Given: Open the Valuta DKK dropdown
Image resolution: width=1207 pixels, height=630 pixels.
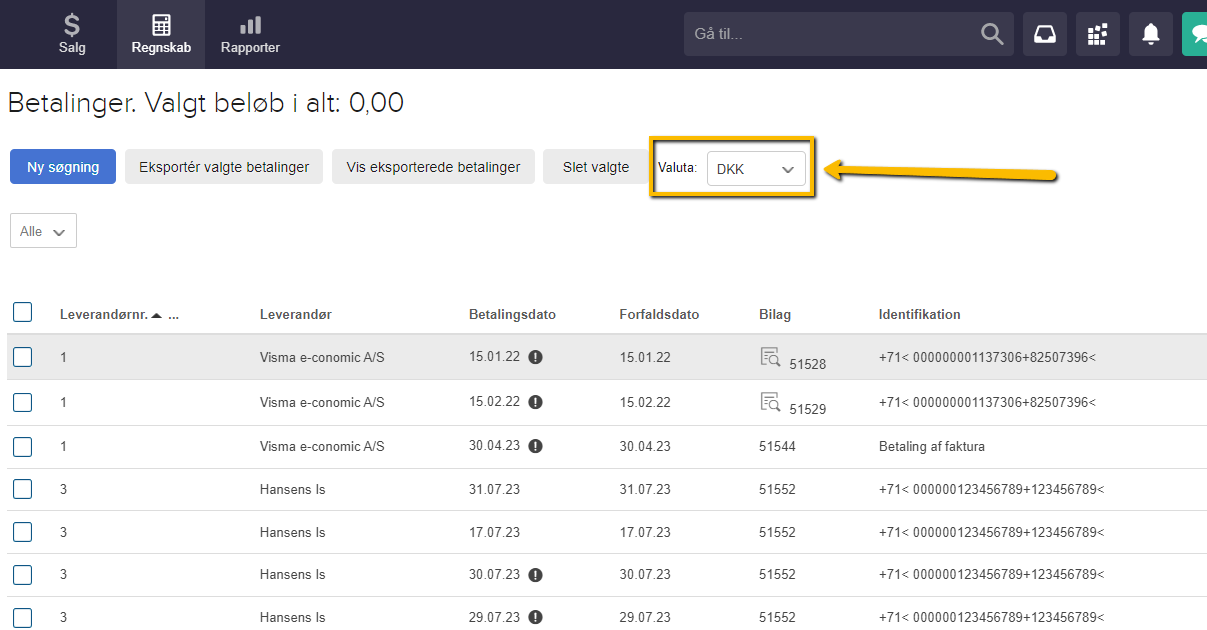Looking at the screenshot, I should (x=755, y=169).
